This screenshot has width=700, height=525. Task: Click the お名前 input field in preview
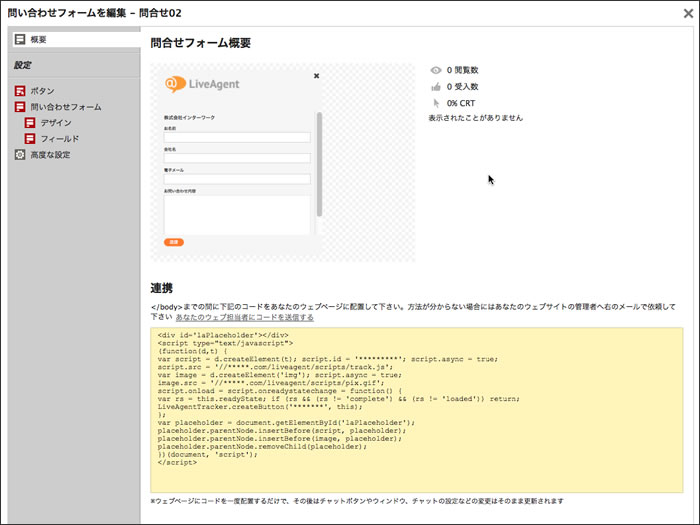pyautogui.click(x=237, y=137)
